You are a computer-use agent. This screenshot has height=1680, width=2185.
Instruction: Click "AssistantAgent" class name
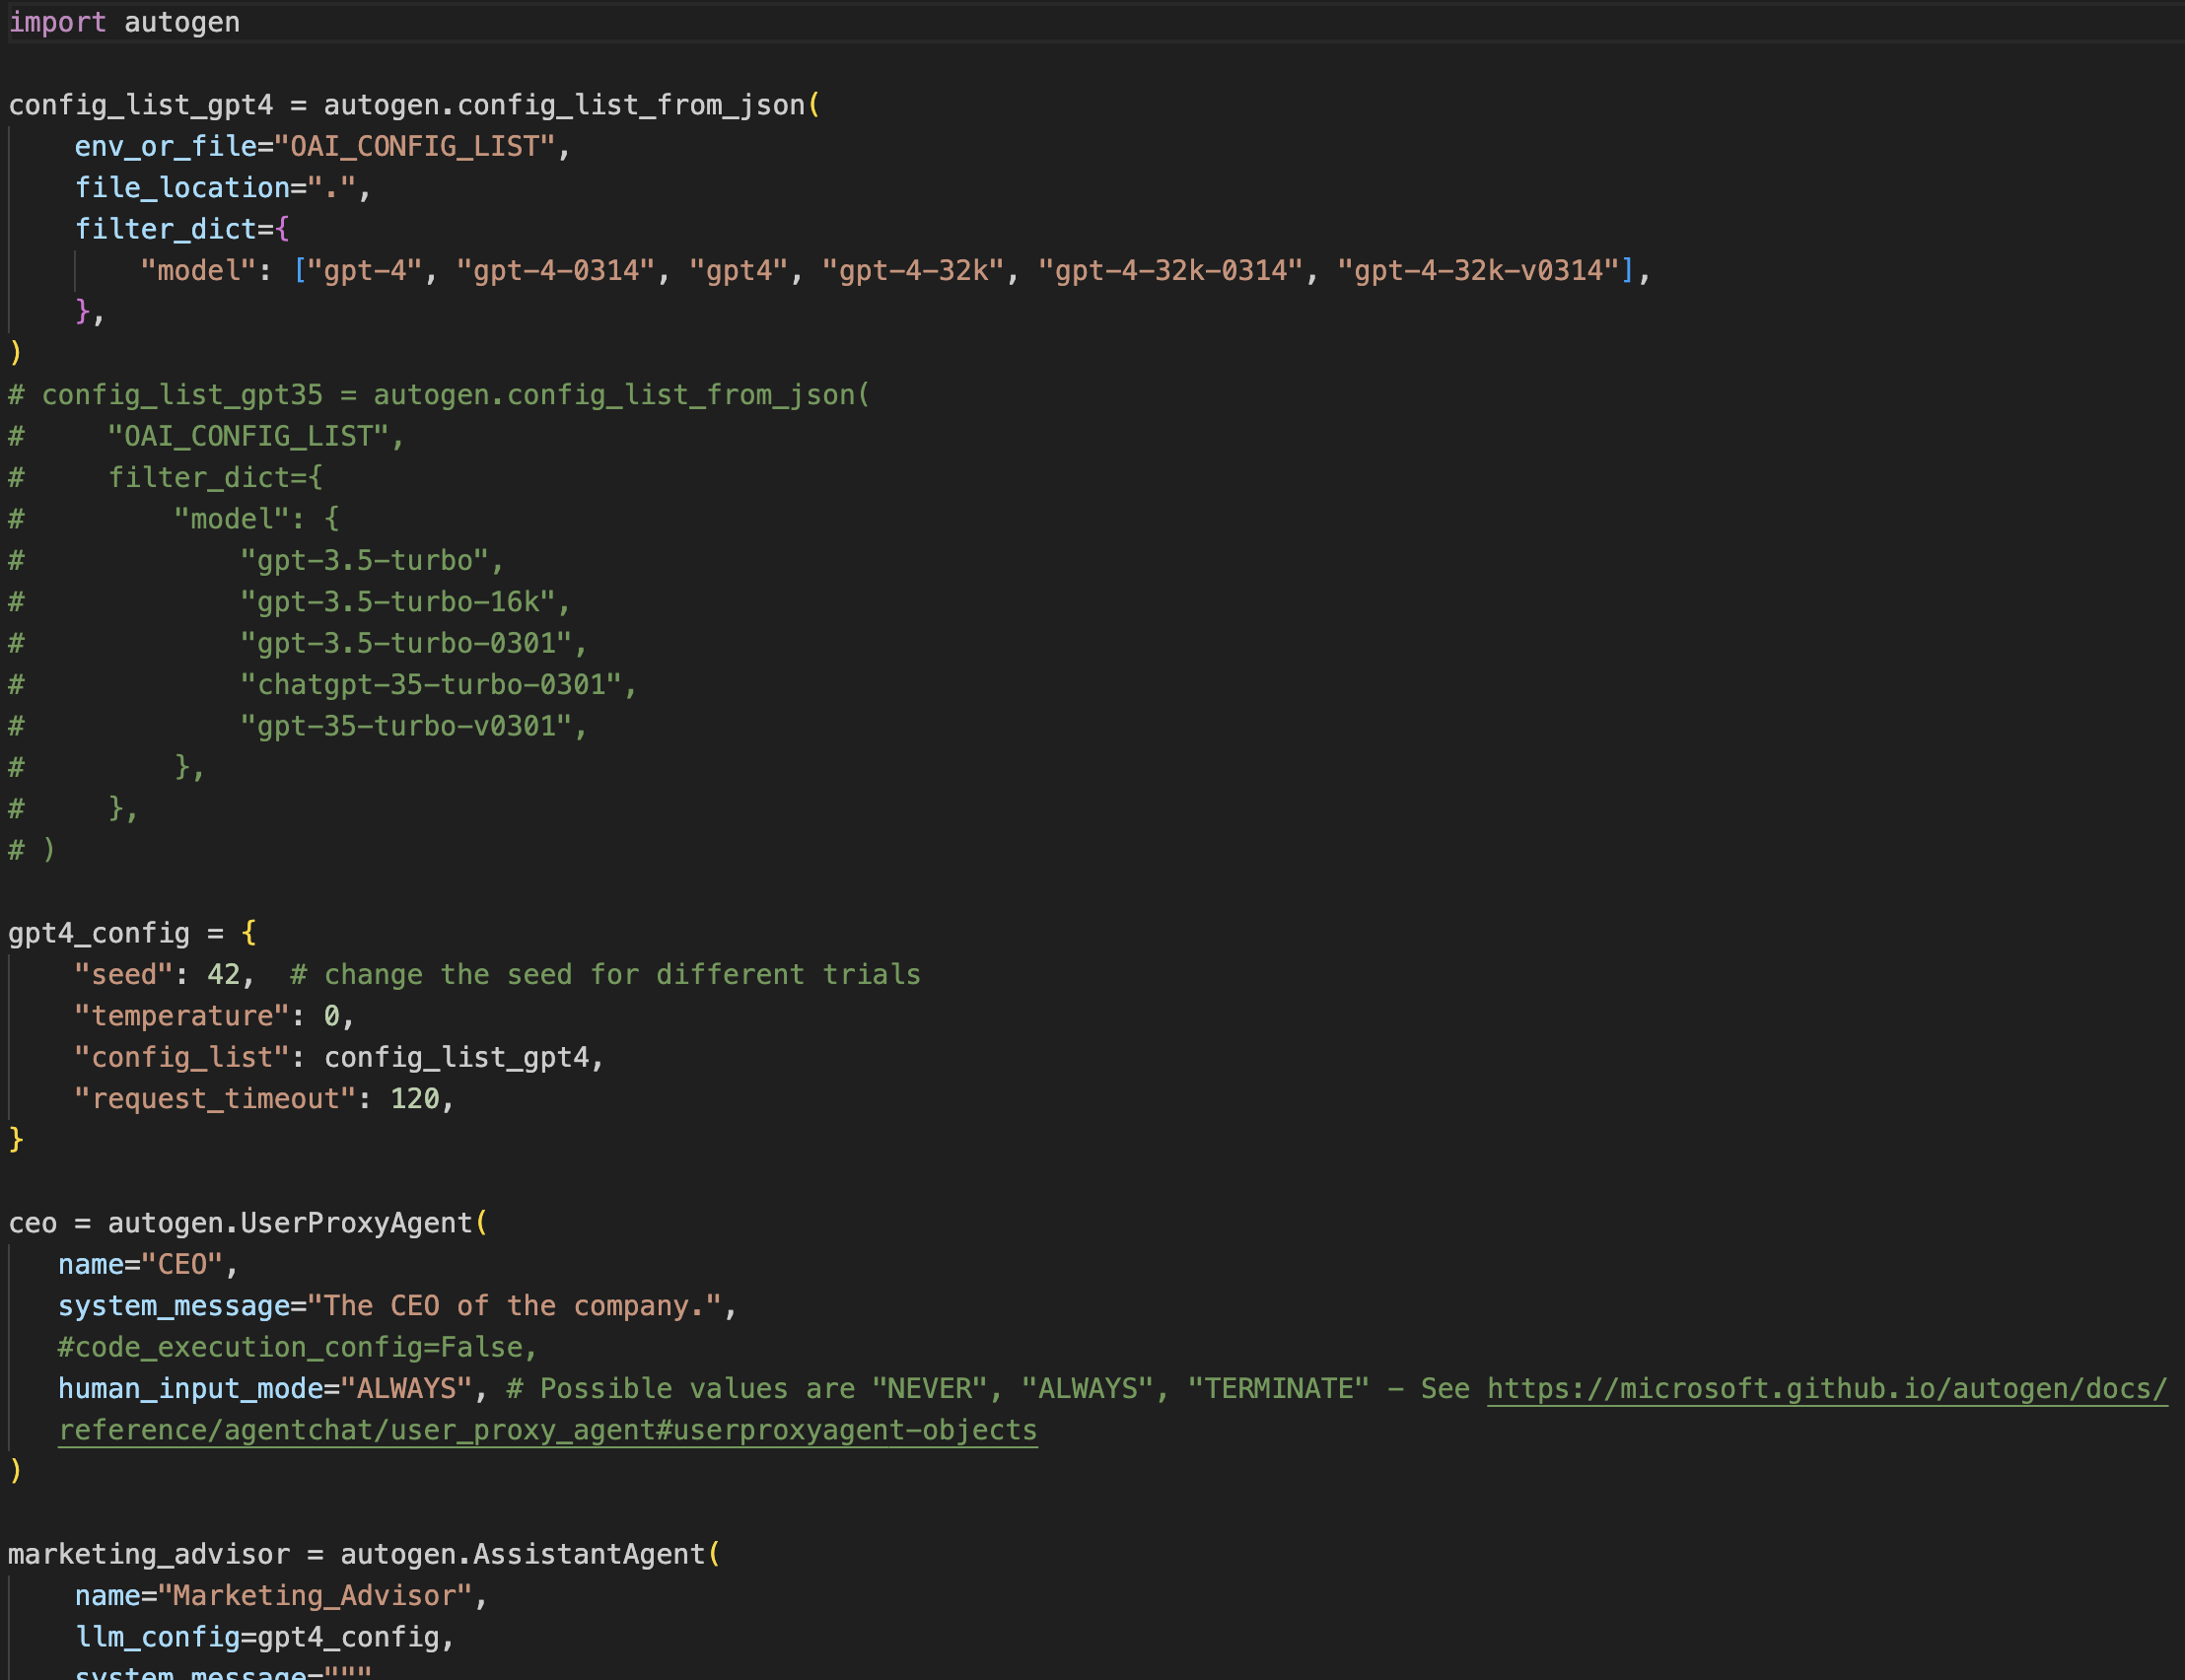[589, 1554]
